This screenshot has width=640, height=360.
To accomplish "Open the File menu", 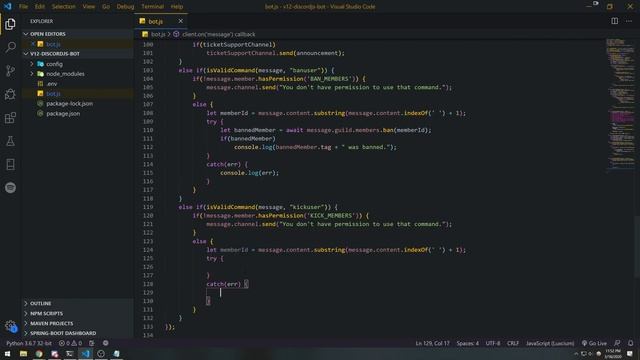I will tap(23, 7).
